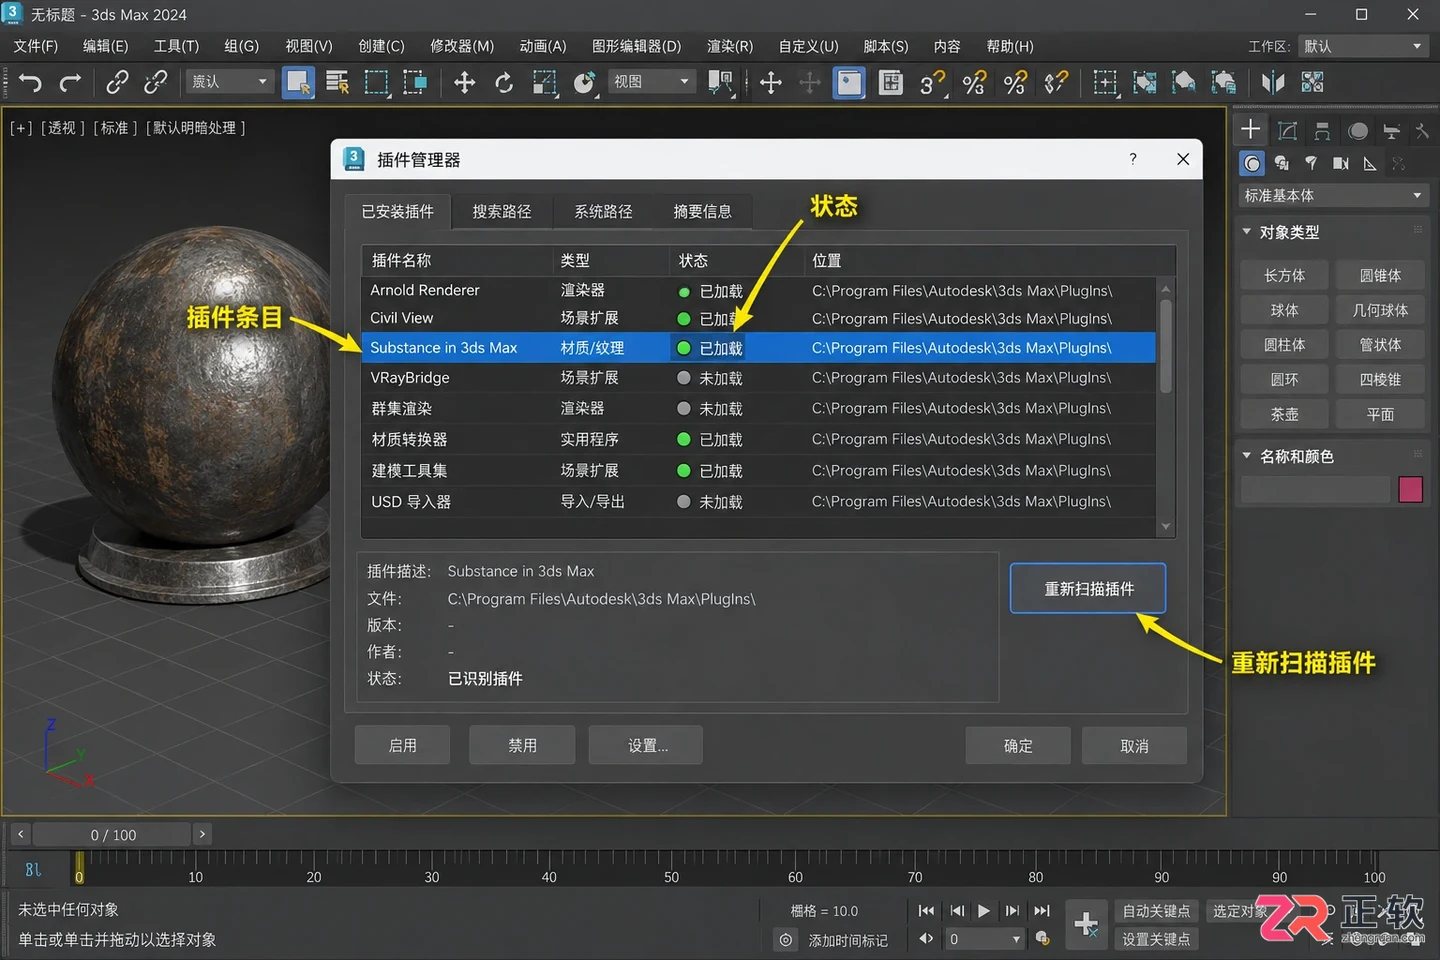This screenshot has height=960, width=1440.
Task: Confirm with the 确定 button
Action: 1018,745
